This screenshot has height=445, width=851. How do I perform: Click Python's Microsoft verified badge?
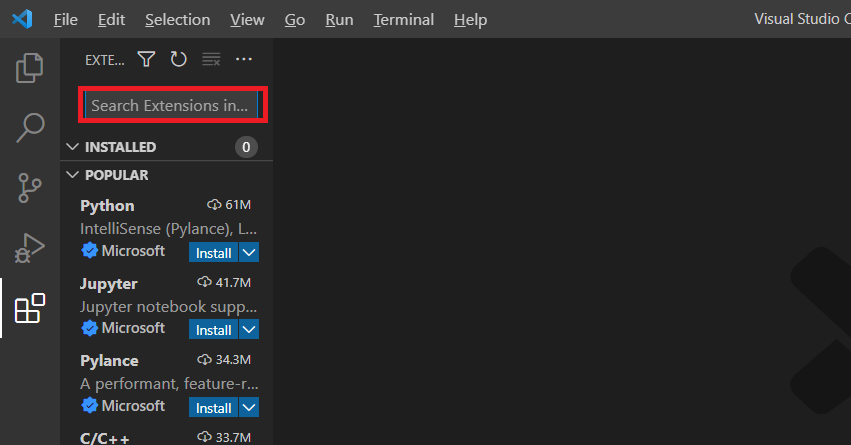click(x=90, y=251)
